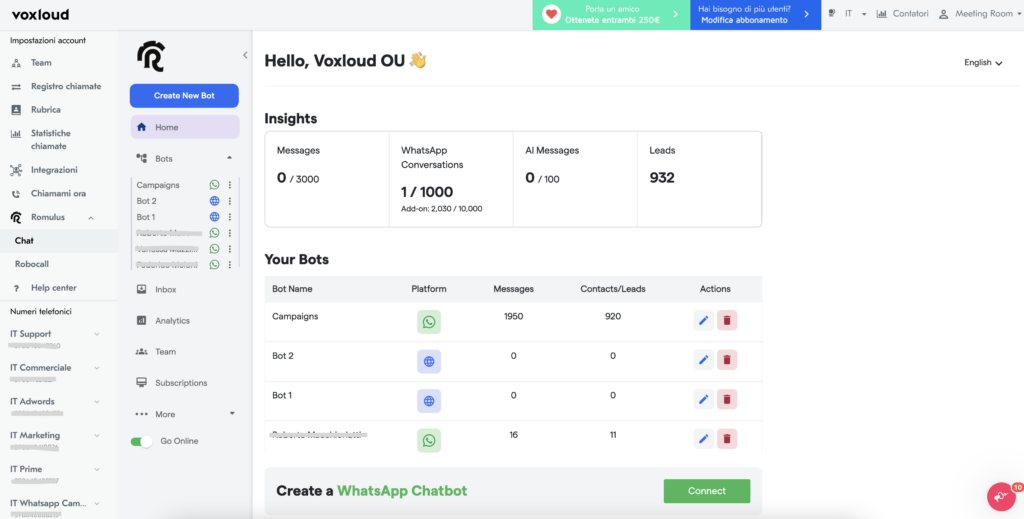Click the voxloud logo

pos(40,14)
